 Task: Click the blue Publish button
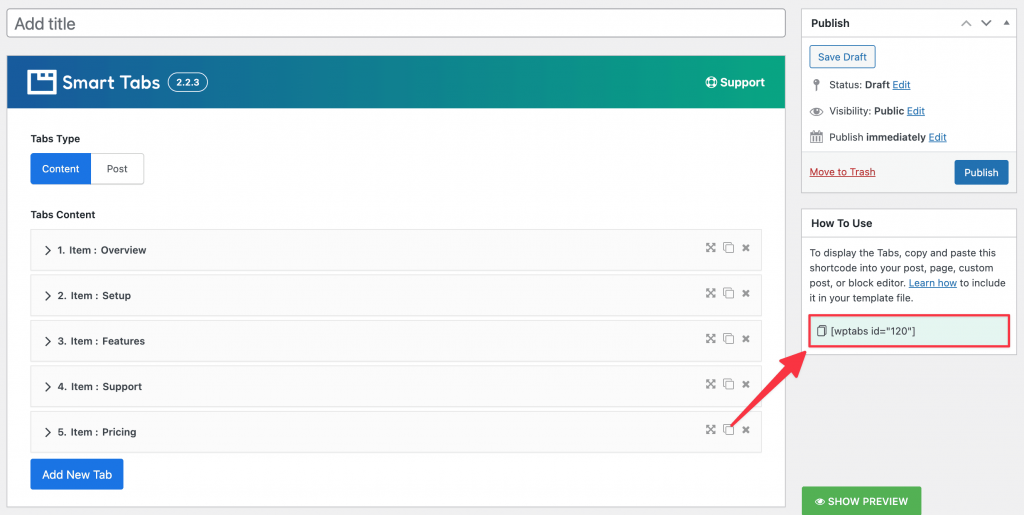[981, 172]
